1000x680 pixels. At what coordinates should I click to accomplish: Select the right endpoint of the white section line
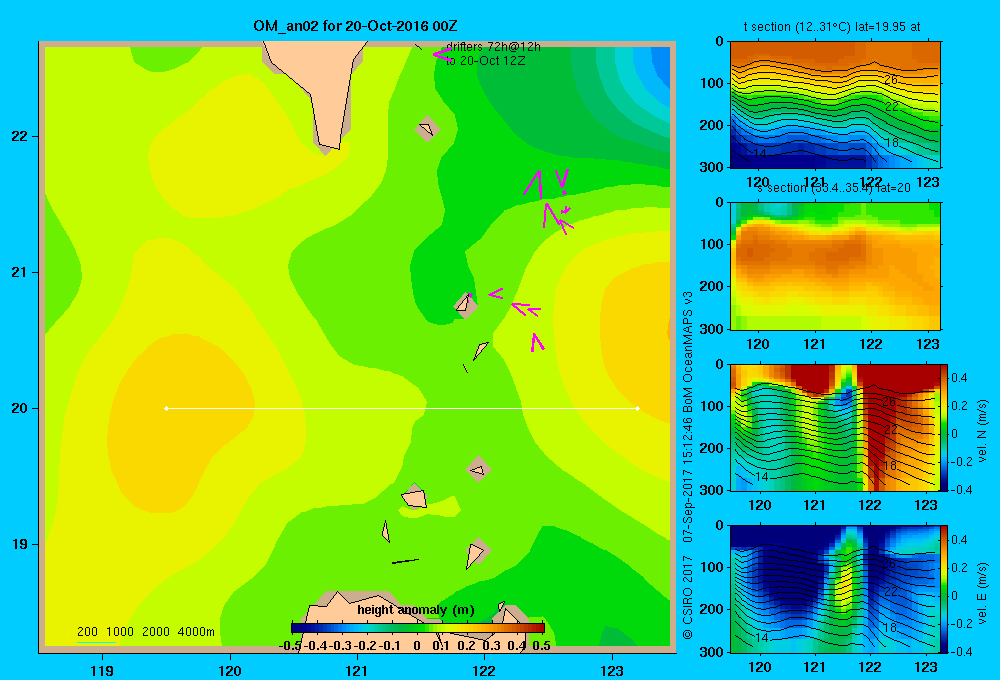[x=638, y=408]
